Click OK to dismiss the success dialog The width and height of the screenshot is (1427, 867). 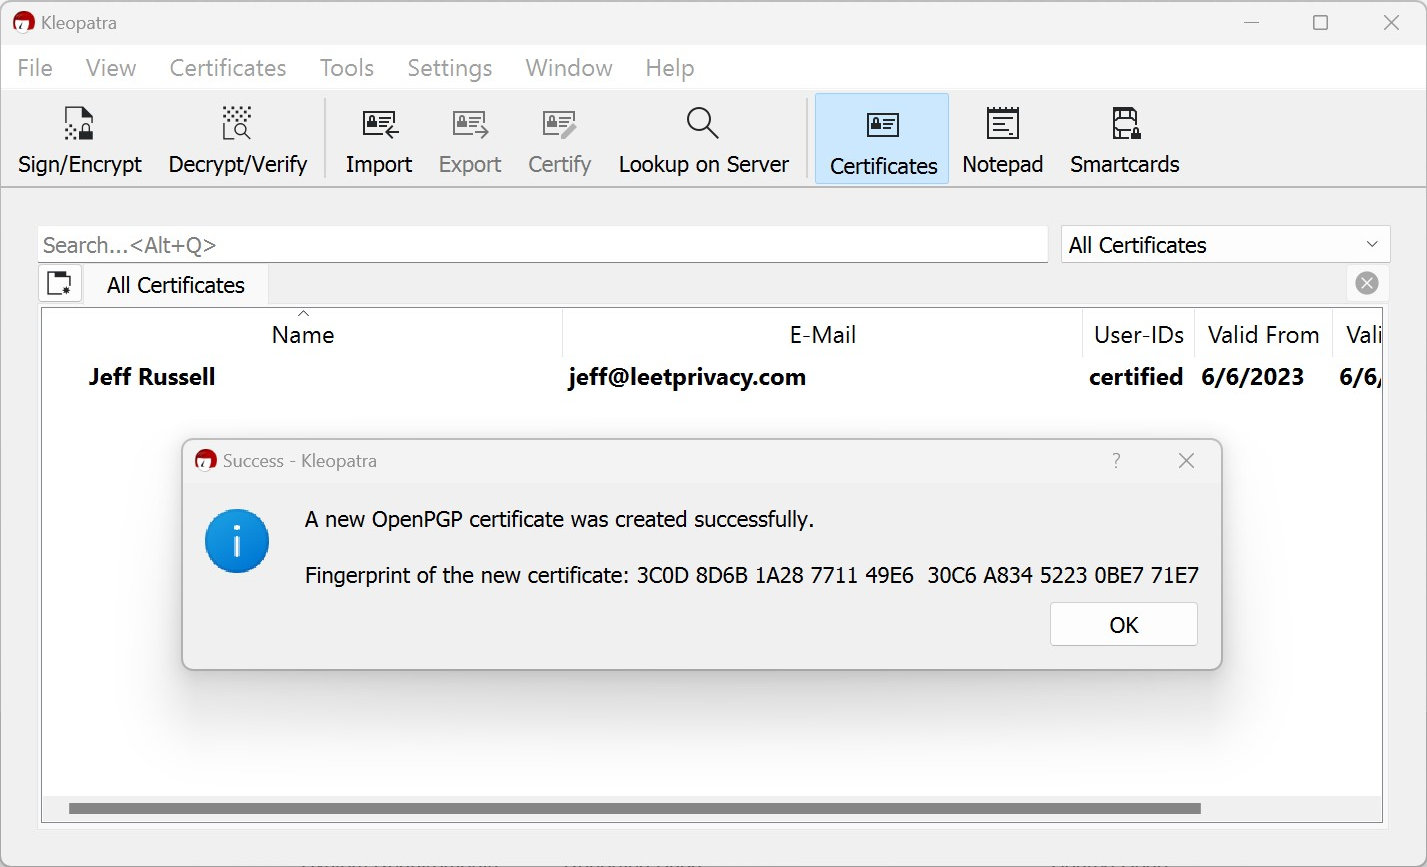click(1123, 623)
